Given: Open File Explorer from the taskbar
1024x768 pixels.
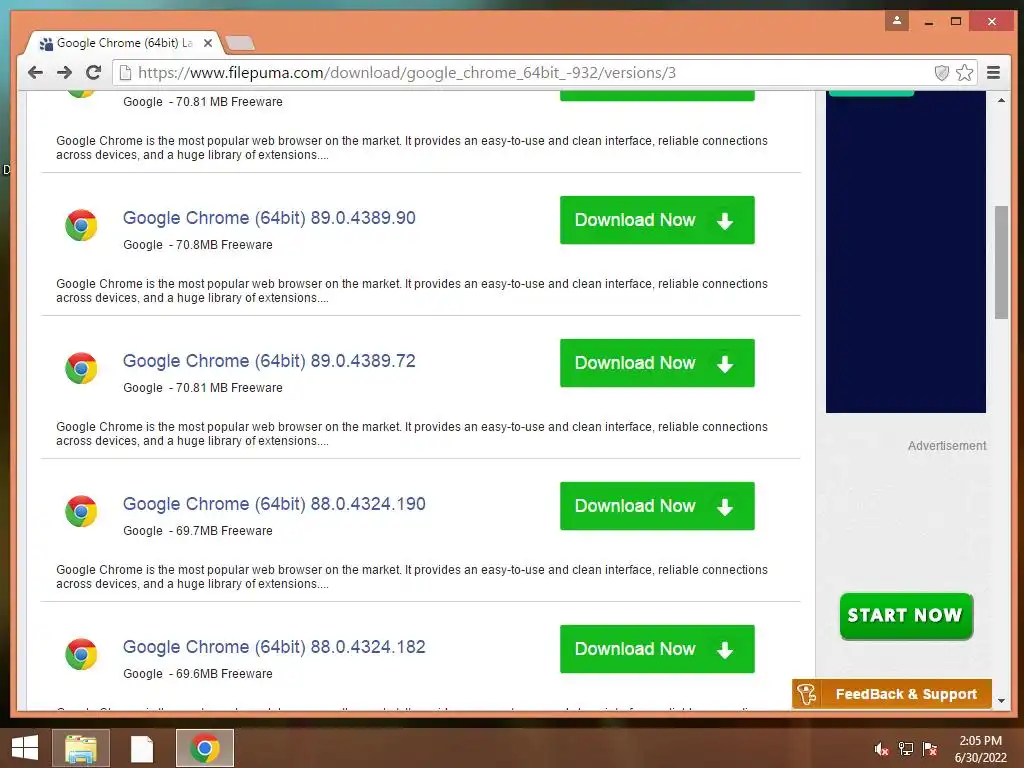Looking at the screenshot, I should pos(81,748).
